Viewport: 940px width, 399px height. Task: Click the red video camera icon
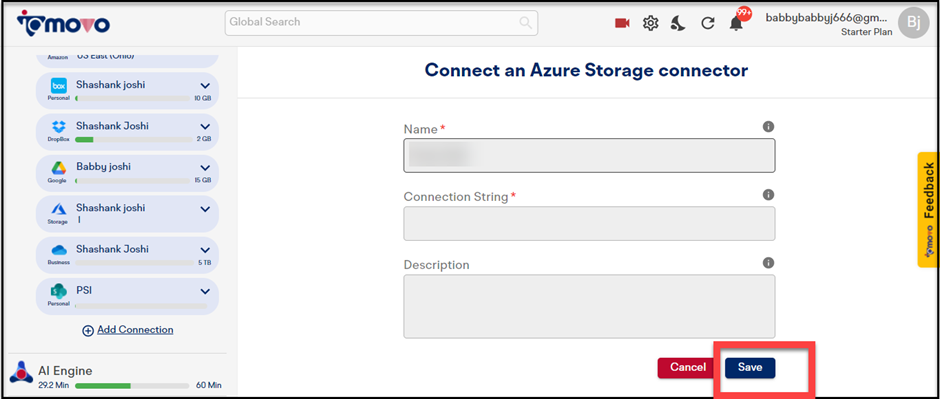622,23
